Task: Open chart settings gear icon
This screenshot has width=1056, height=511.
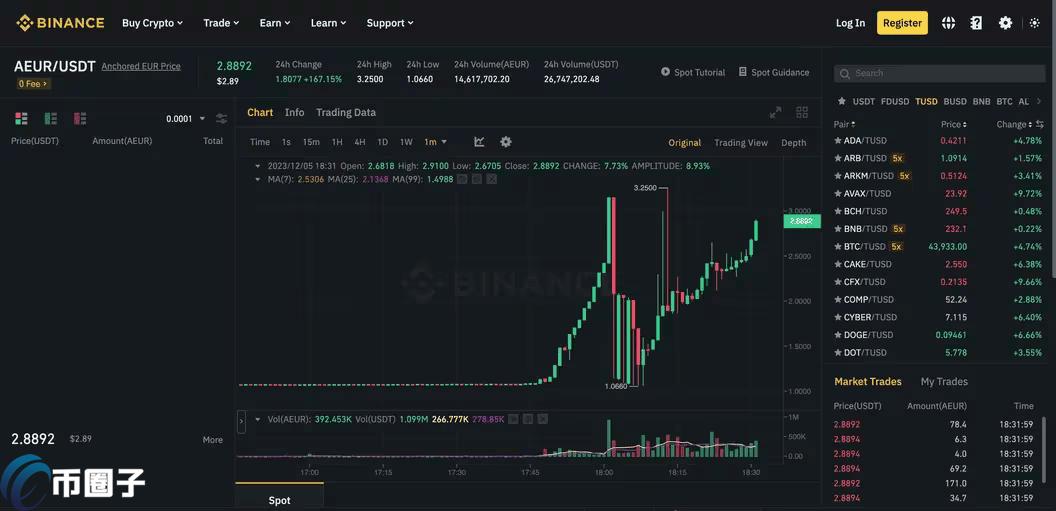Action: (x=506, y=142)
